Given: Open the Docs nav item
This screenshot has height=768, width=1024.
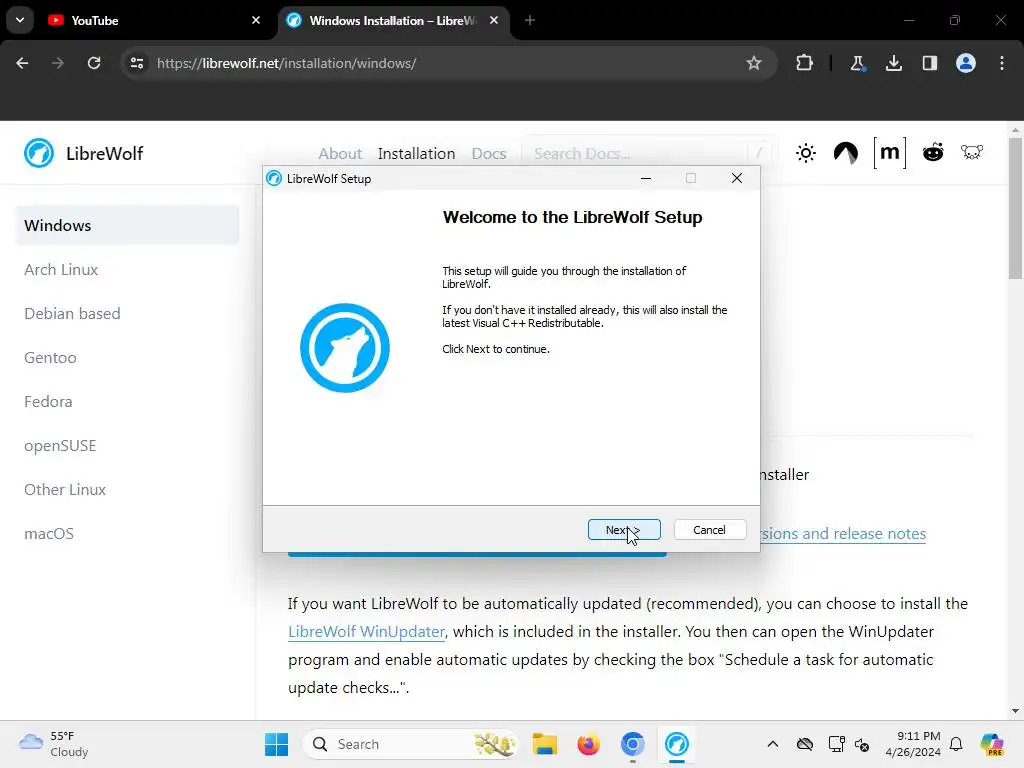Looking at the screenshot, I should click(488, 153).
